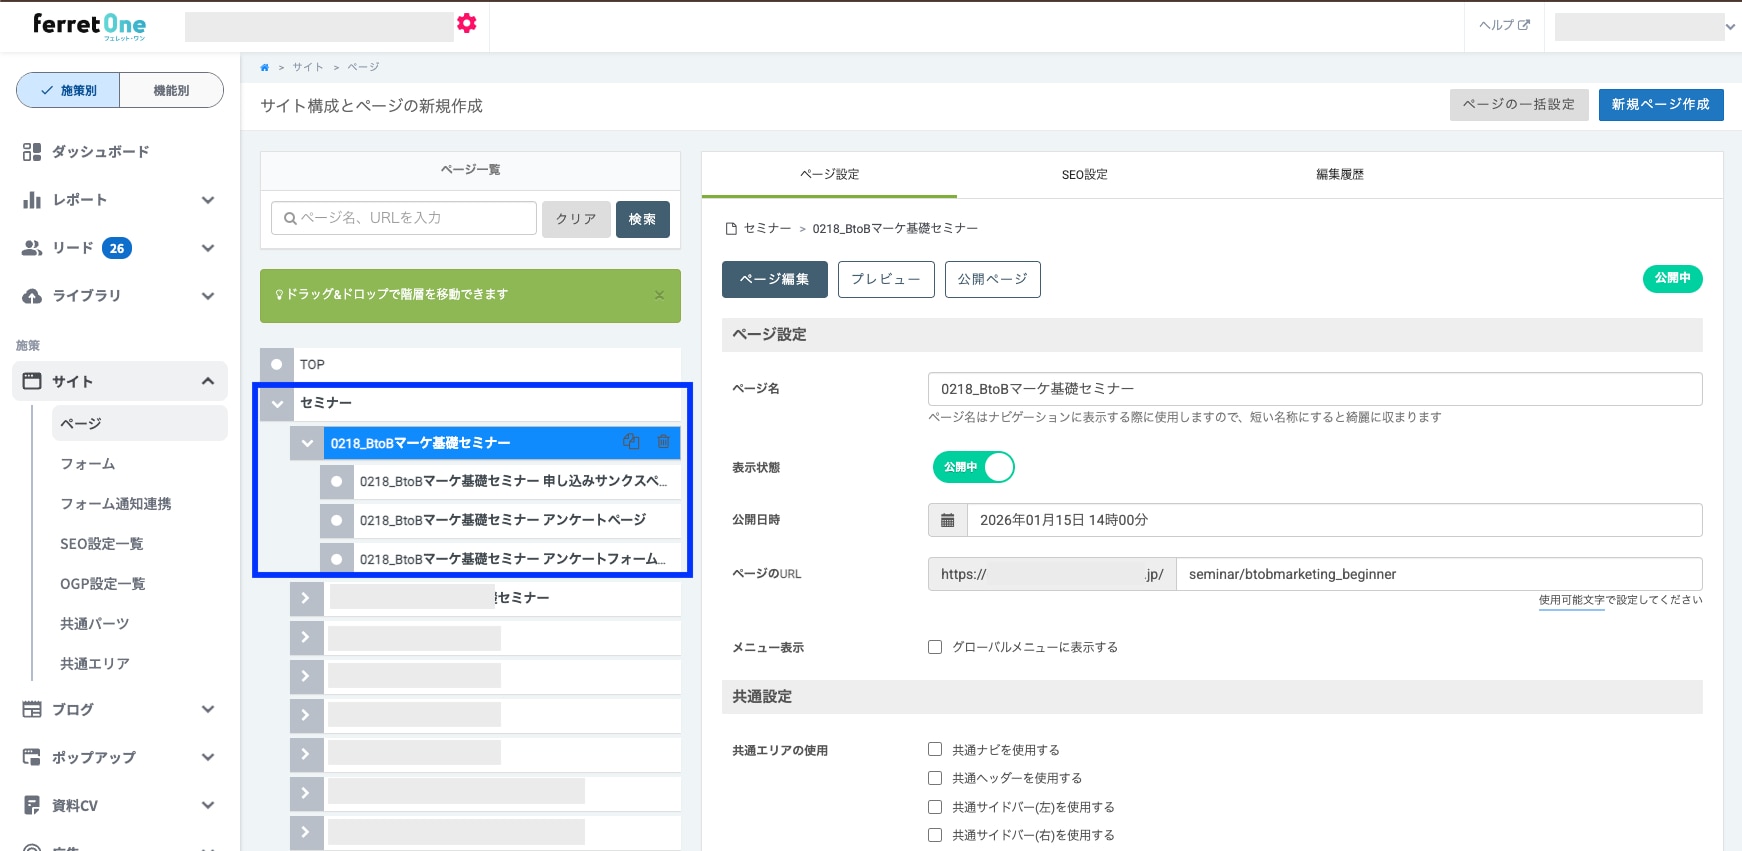Click the calendar icon beside 公開日時
Screen dimensions: 1742x851
coord(947,520)
